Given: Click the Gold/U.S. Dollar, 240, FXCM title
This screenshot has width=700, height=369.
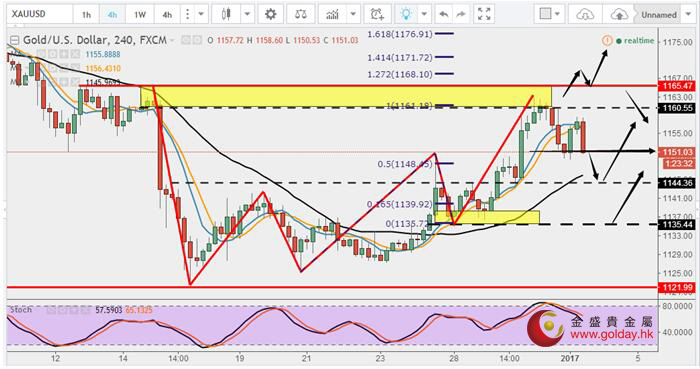Looking at the screenshot, I should [95, 40].
